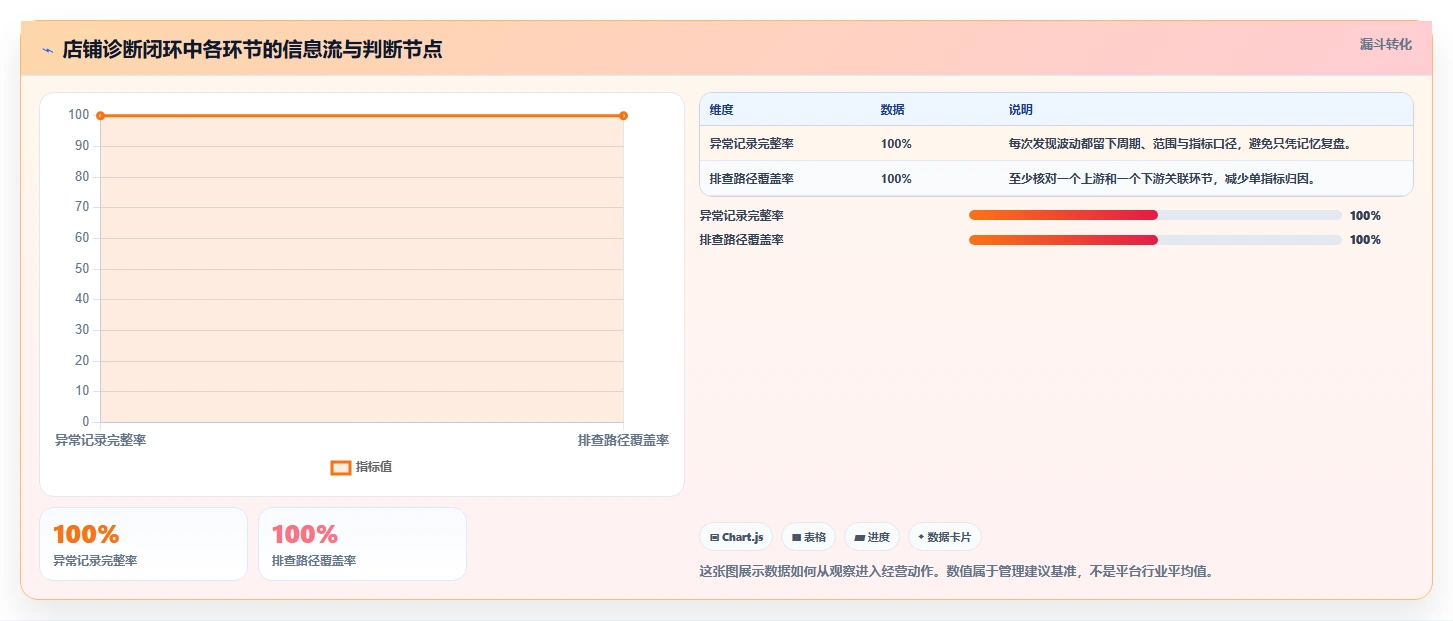Click the description starting 至少核对一个上游

click(1162, 179)
